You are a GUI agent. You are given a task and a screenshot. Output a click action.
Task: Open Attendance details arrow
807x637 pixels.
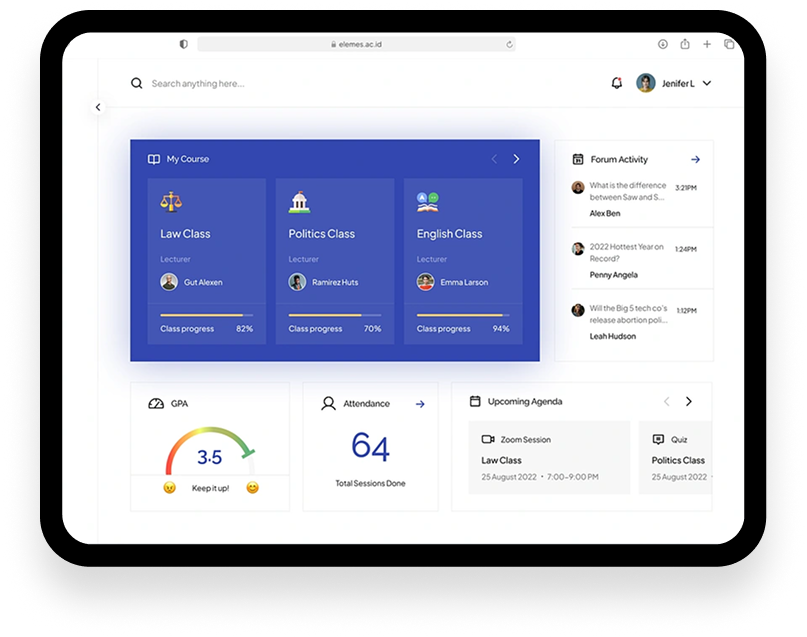[420, 404]
